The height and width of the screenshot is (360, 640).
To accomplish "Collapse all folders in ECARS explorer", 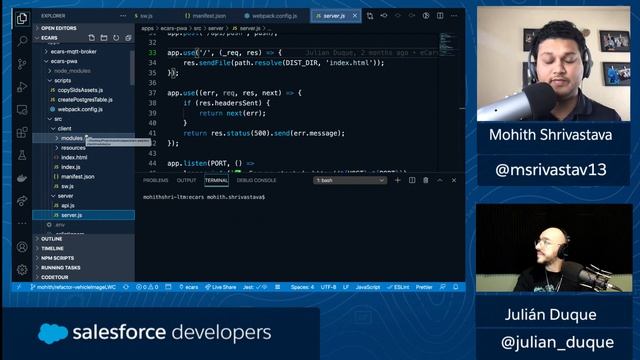I will tap(128, 38).
